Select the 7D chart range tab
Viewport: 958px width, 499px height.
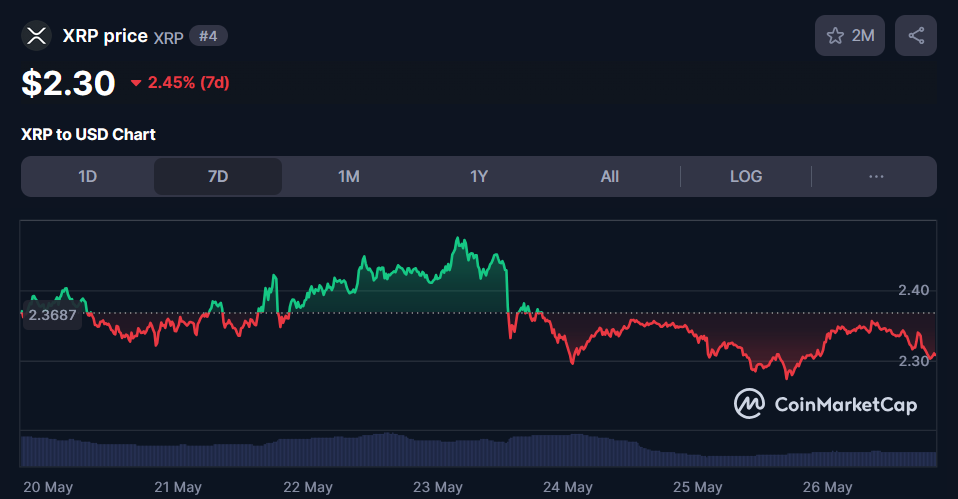(218, 177)
